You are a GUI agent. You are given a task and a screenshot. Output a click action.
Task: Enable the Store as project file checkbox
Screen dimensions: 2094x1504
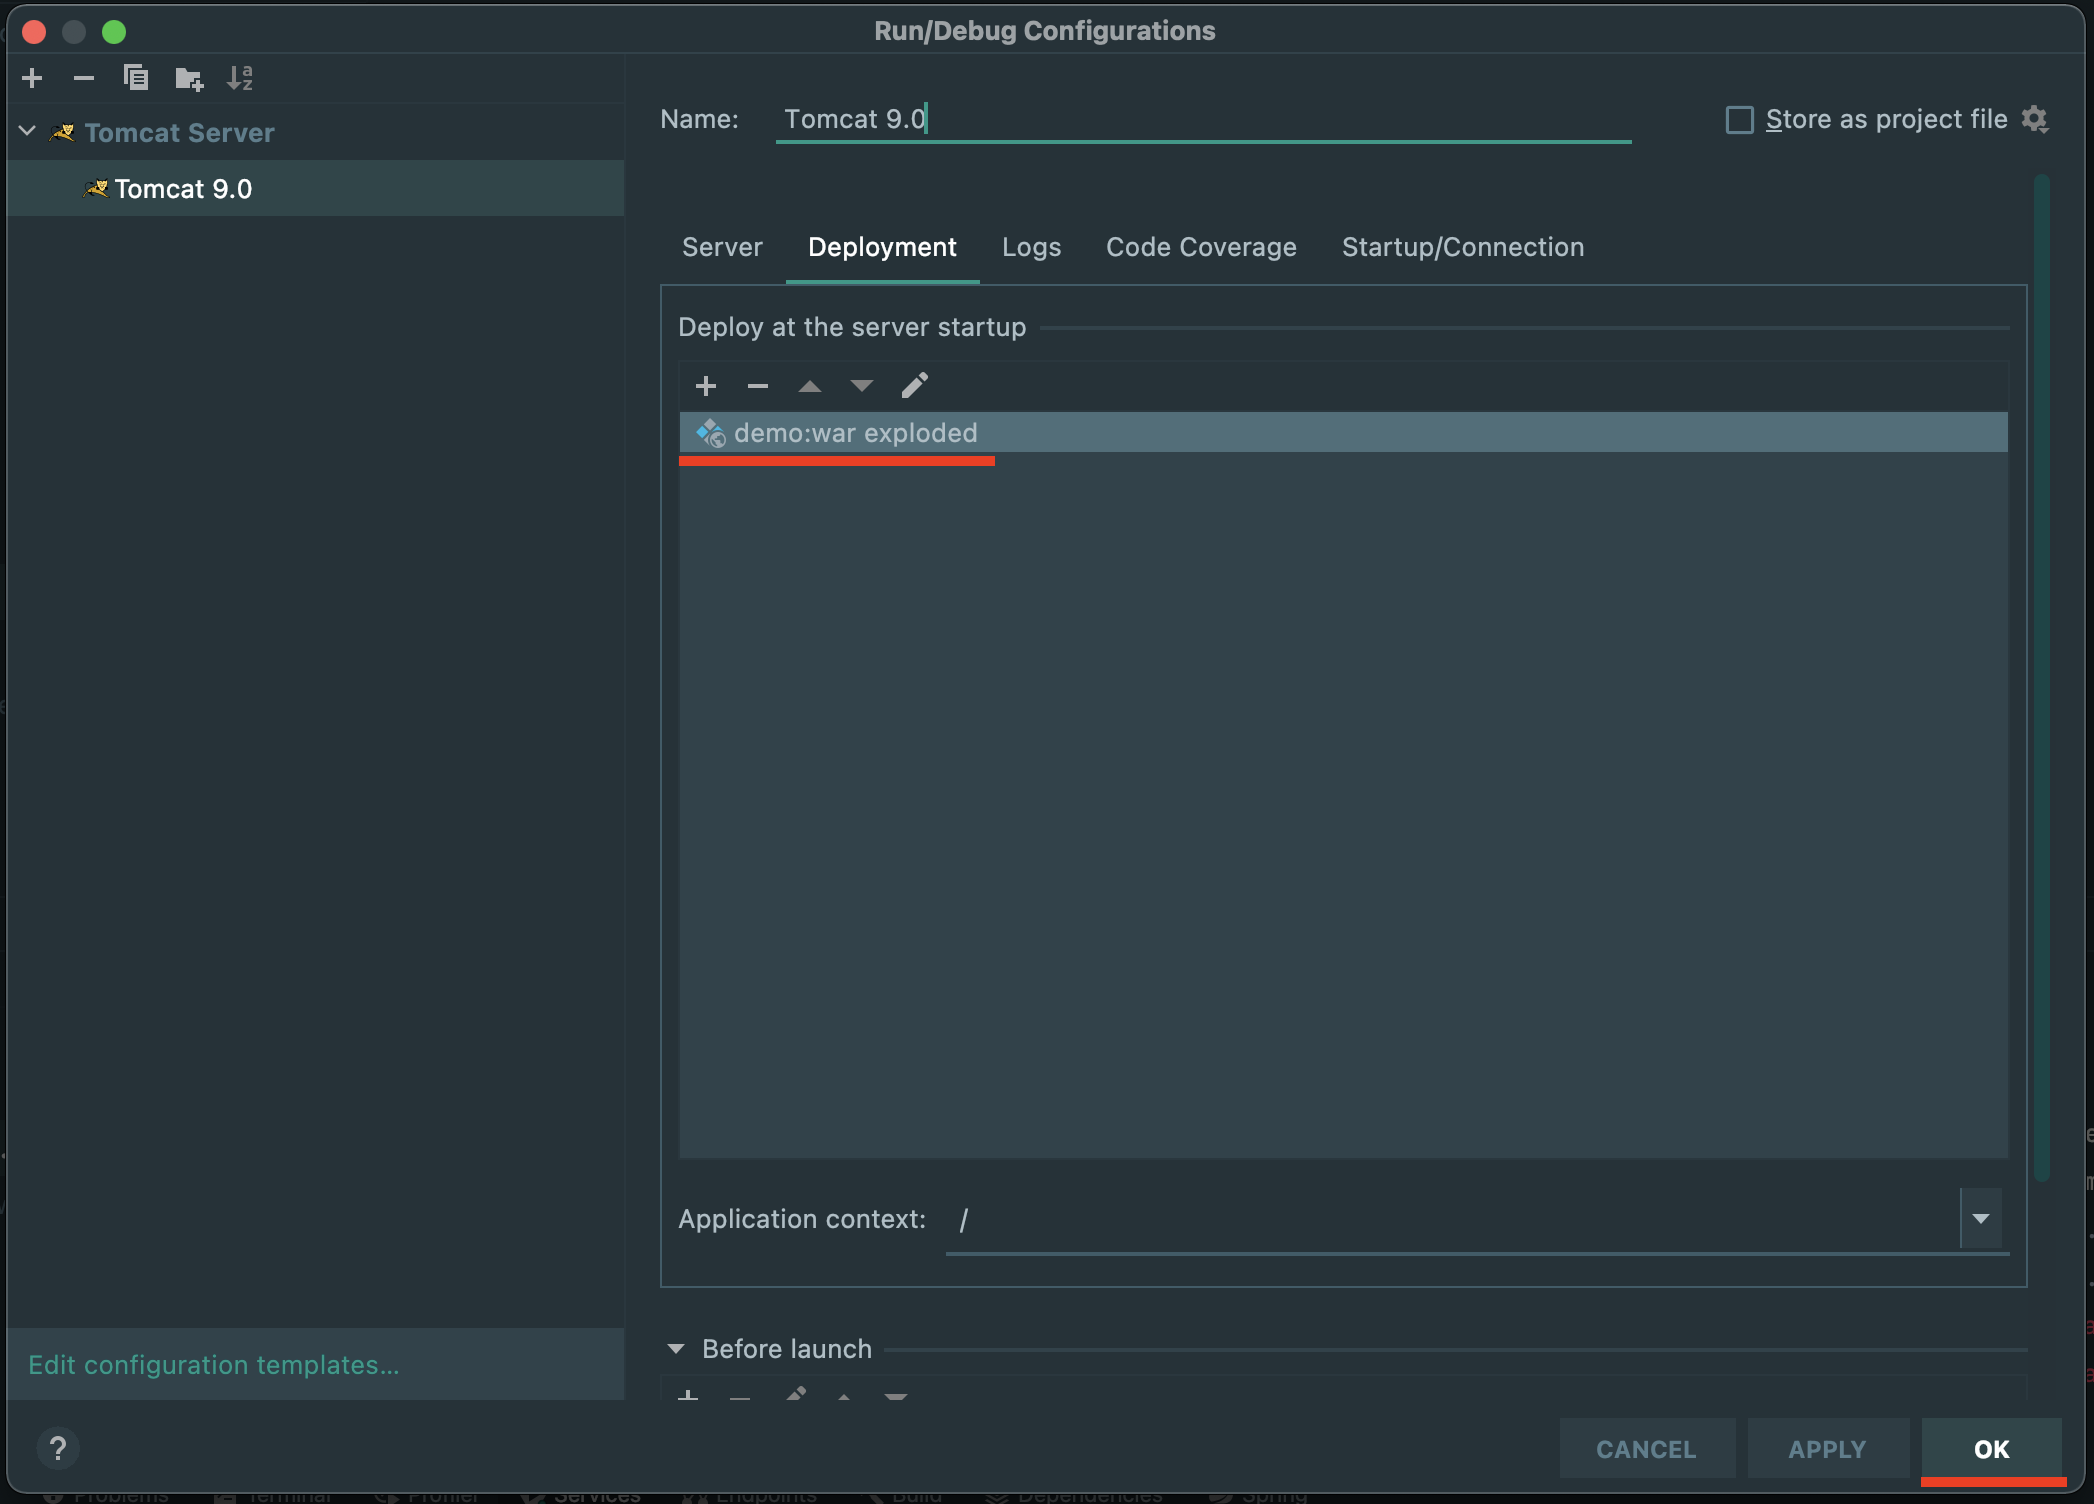1740,120
